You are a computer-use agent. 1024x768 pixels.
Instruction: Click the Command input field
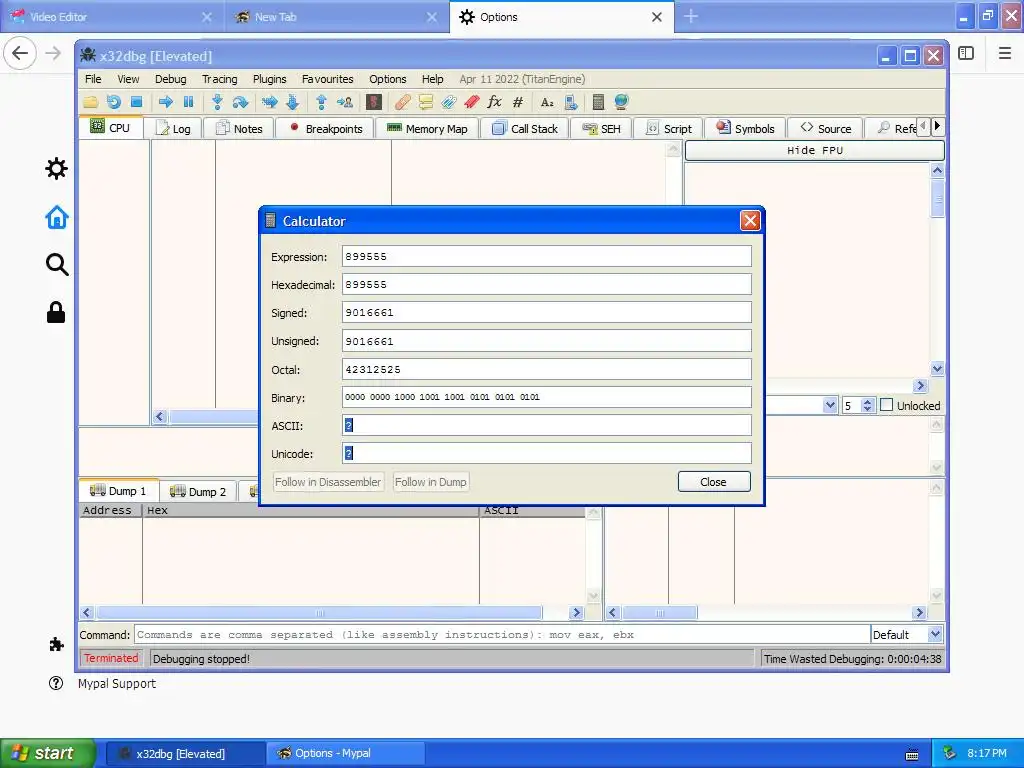[x=502, y=635]
